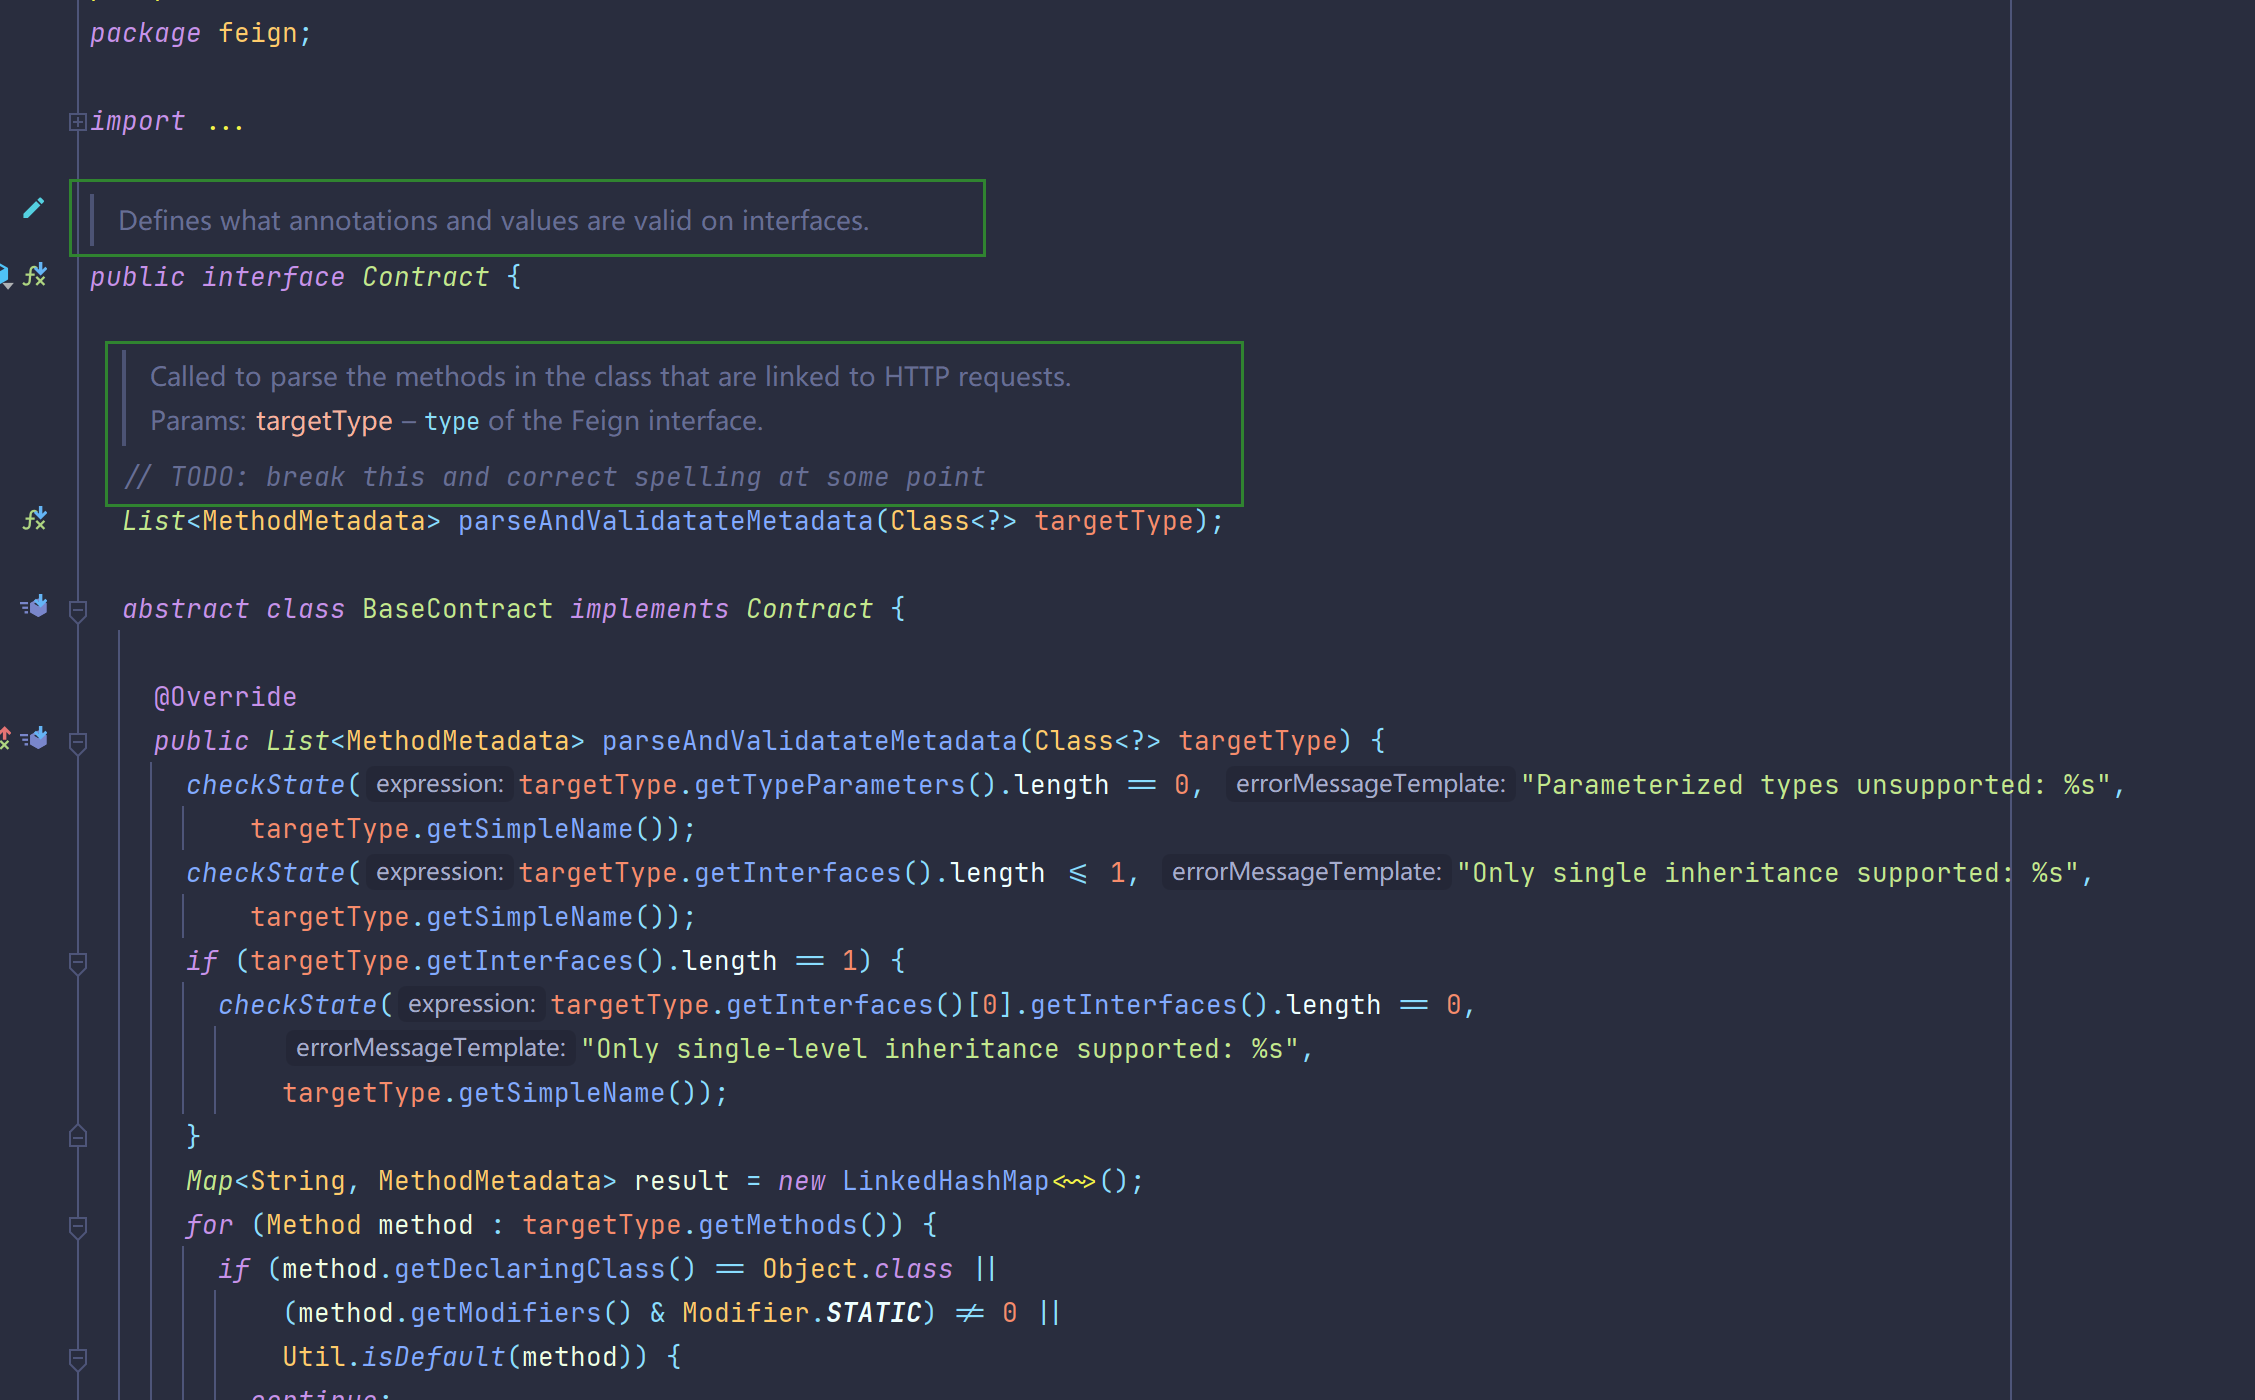The image size is (2255, 1400).
Task: Click the pencil icon to edit the rendered javadoc
Action: (x=33, y=207)
